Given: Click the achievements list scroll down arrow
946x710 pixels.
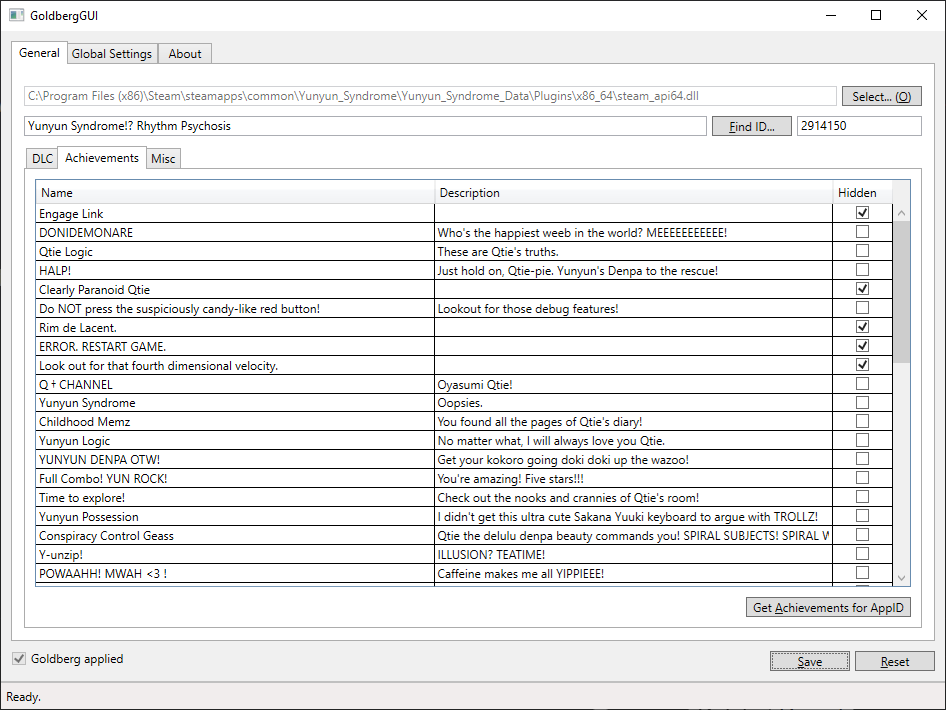Looking at the screenshot, I should pos(901,578).
